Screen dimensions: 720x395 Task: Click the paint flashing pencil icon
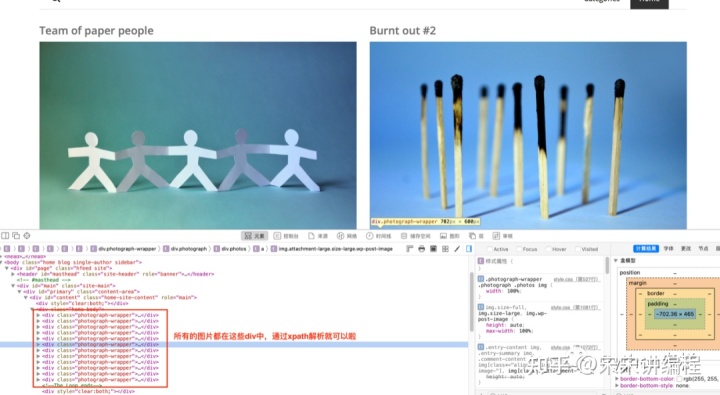pos(457,249)
